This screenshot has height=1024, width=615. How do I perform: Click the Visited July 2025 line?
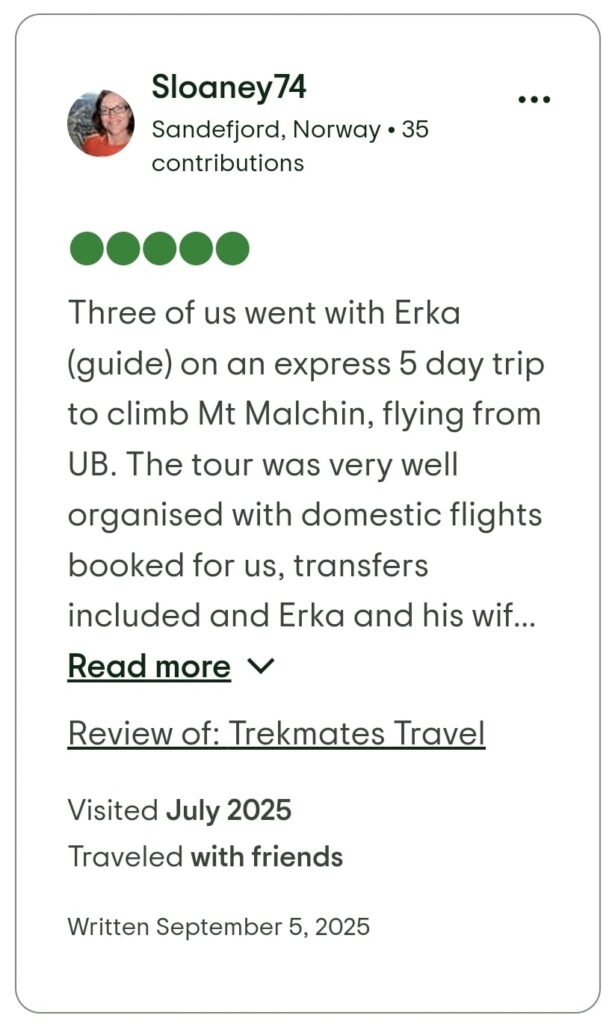pyautogui.click(x=180, y=809)
